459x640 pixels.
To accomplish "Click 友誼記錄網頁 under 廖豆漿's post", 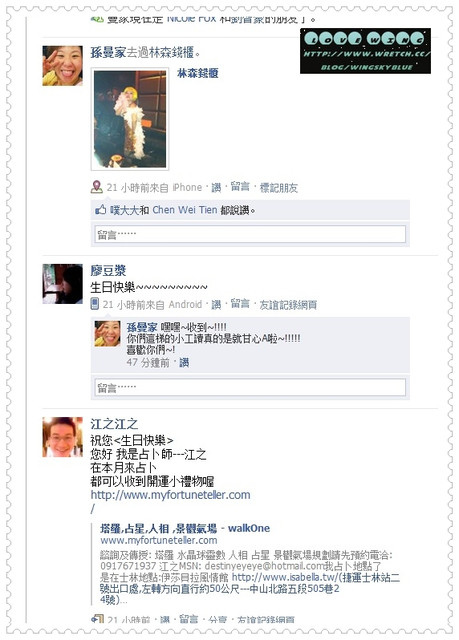I will (x=288, y=304).
